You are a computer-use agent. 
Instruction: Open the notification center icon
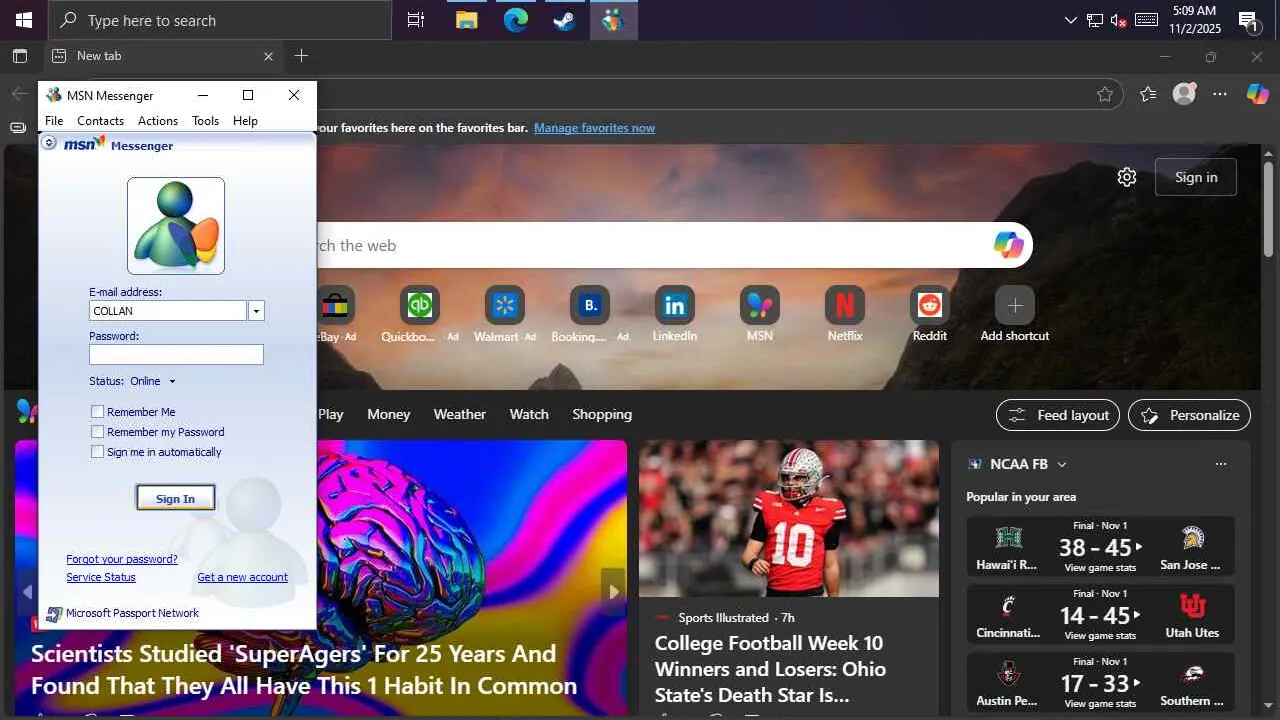1248,21
